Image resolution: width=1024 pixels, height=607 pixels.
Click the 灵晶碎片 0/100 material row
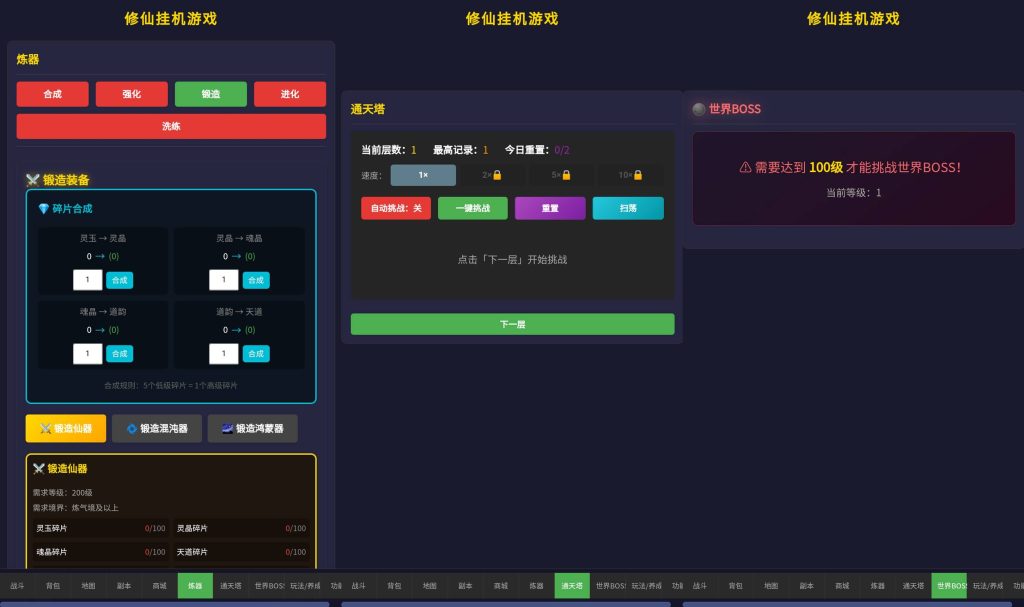[241, 528]
